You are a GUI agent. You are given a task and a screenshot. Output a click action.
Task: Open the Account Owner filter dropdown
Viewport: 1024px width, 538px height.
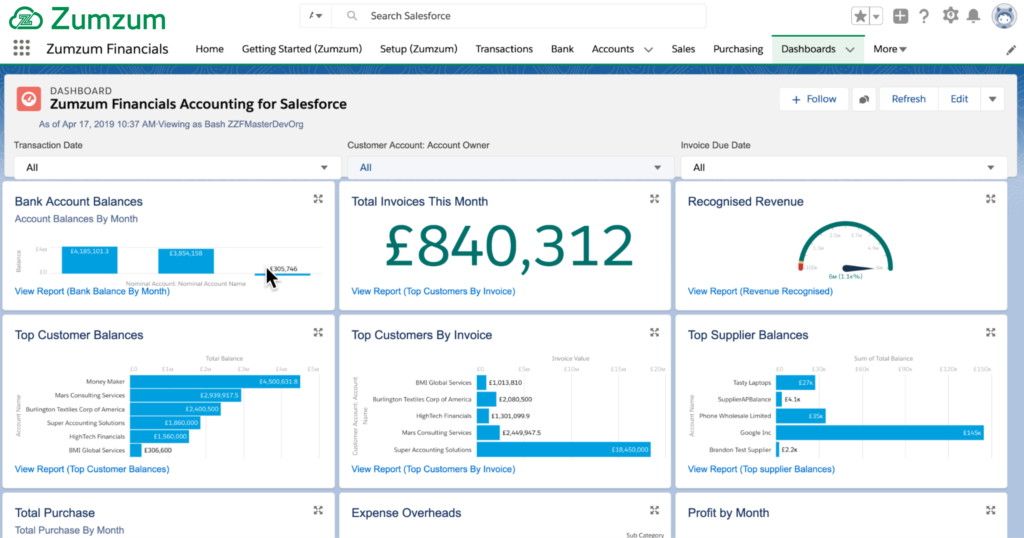click(511, 167)
